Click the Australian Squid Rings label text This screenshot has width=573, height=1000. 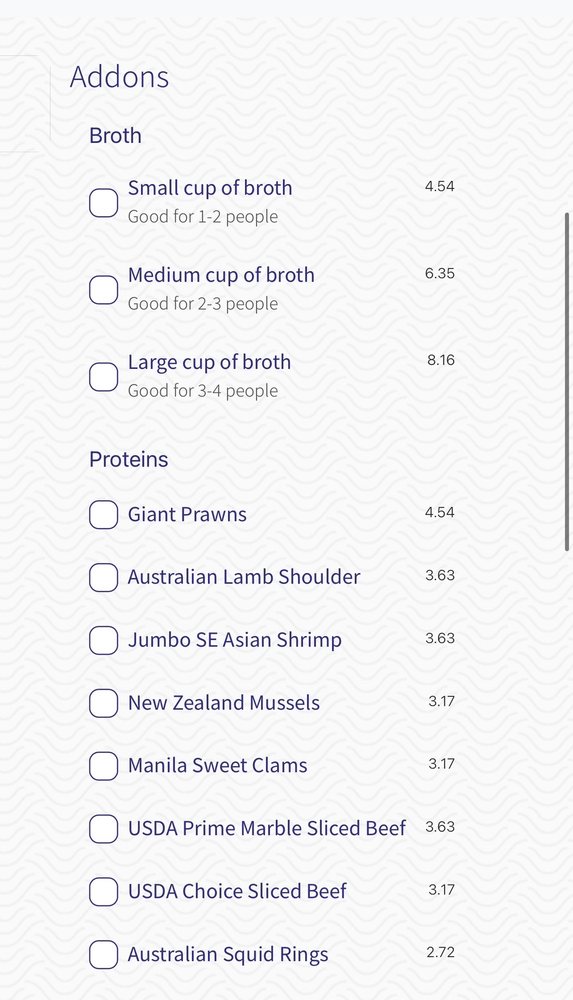pyautogui.click(x=228, y=954)
